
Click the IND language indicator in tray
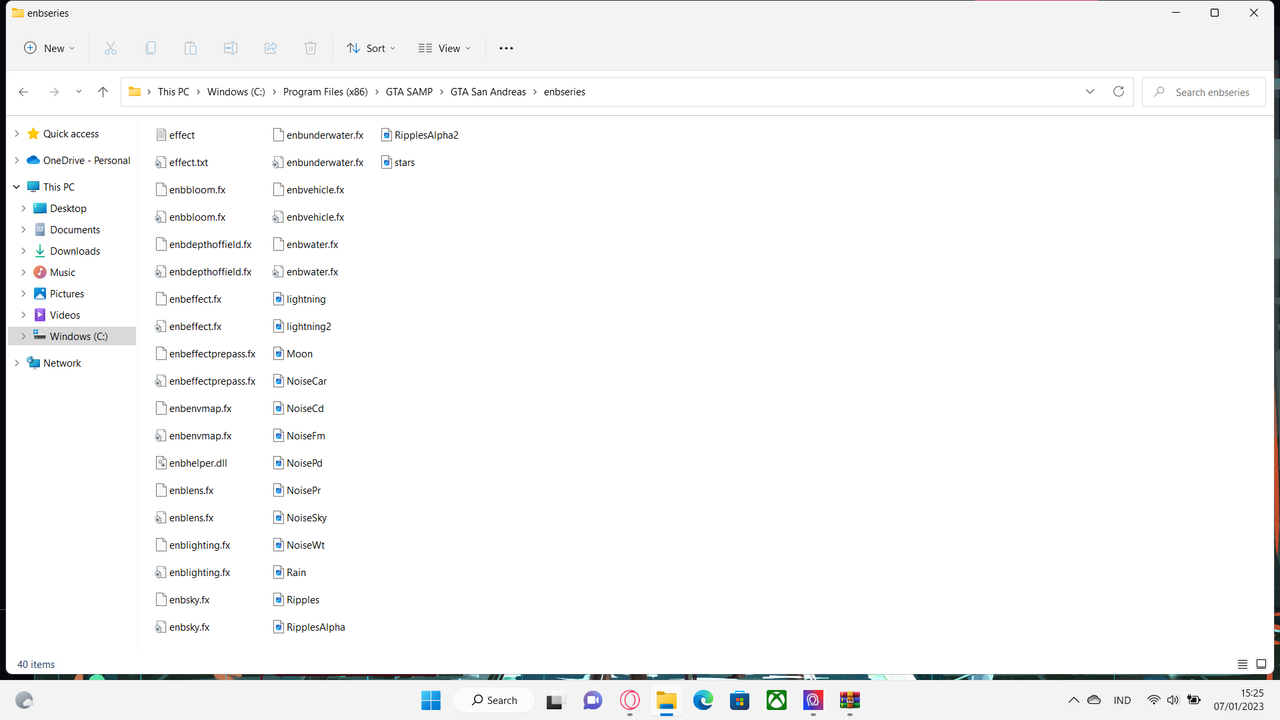1122,700
